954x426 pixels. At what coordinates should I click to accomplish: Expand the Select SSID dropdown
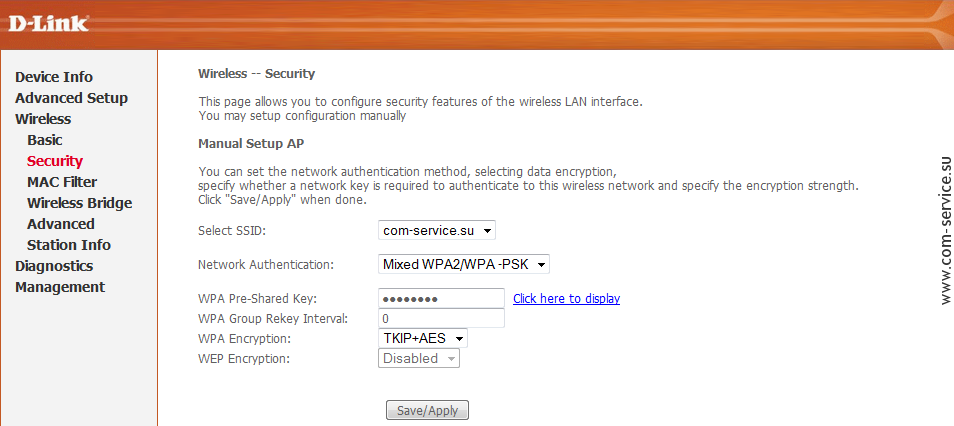pos(437,231)
